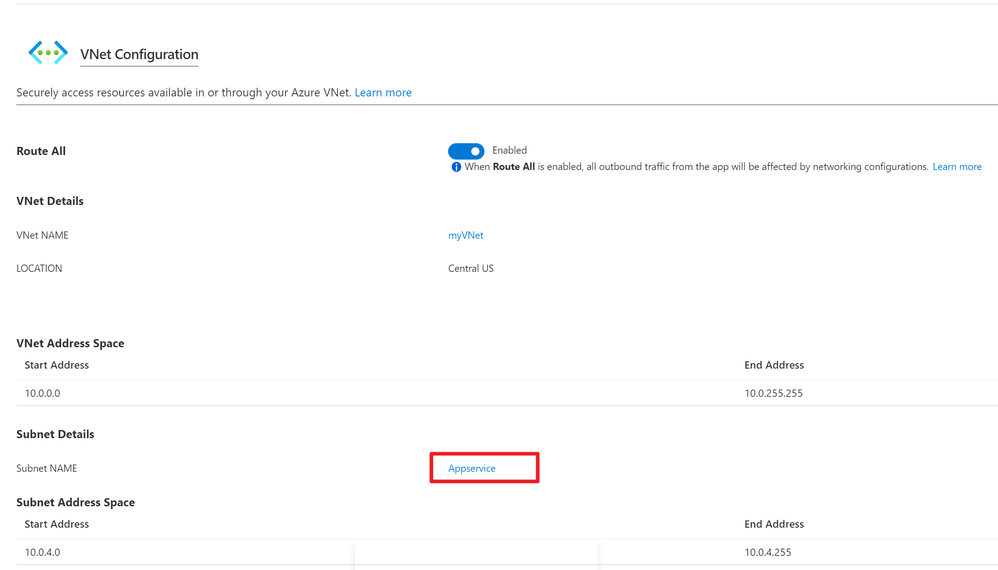The width and height of the screenshot is (998, 570).
Task: Click Start Address header under VNet Address Space
Action: tap(57, 365)
